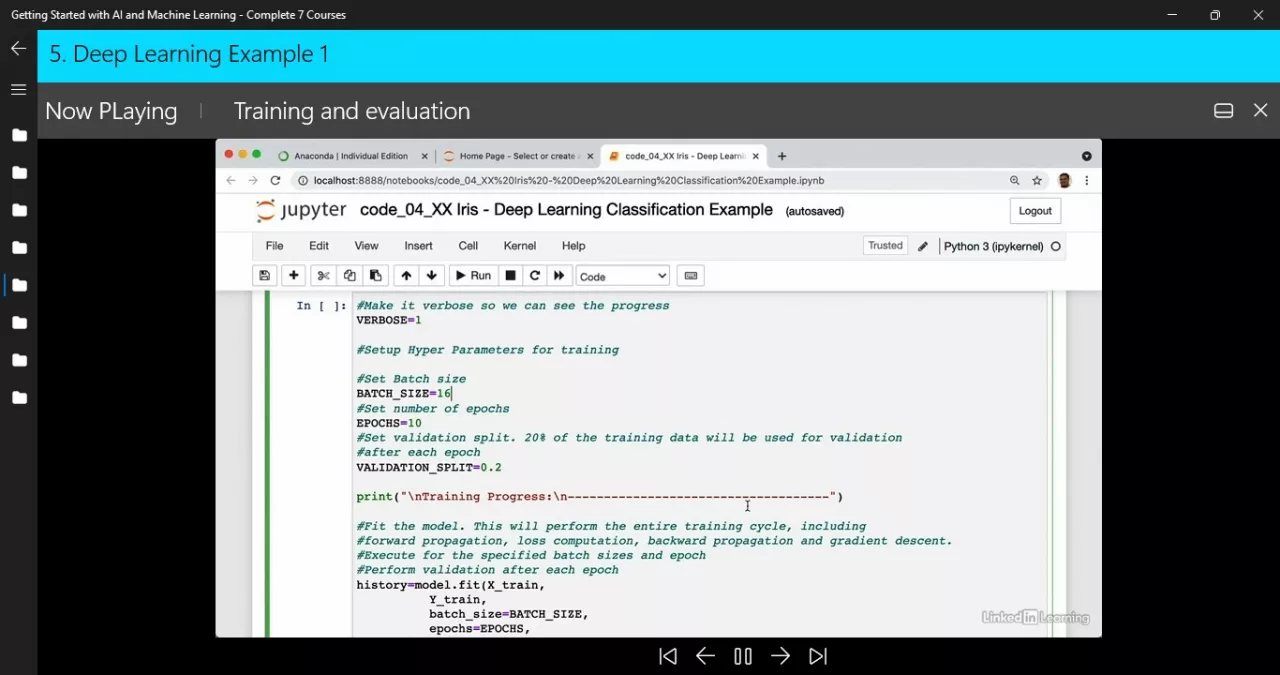
Task: Pause the video playback
Action: (743, 656)
